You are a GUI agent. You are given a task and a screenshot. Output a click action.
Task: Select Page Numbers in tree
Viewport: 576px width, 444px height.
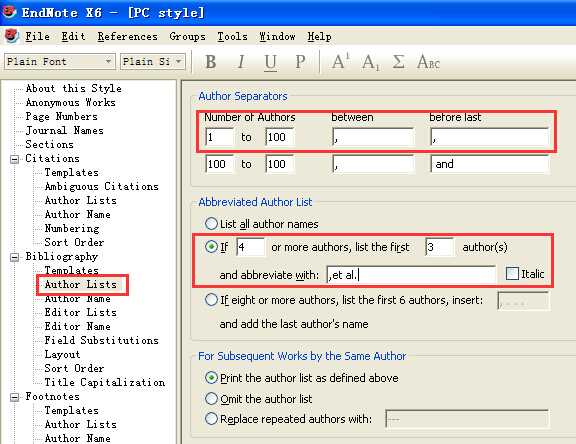tap(62, 116)
